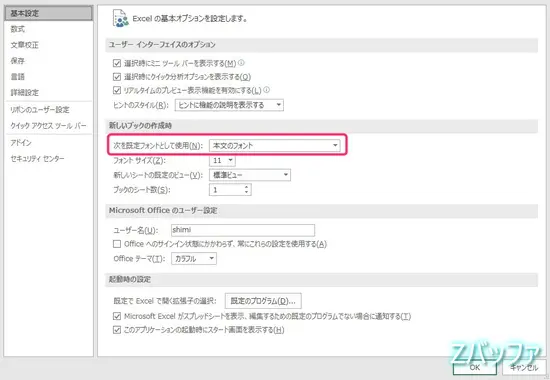Click the OK button

[475, 367]
